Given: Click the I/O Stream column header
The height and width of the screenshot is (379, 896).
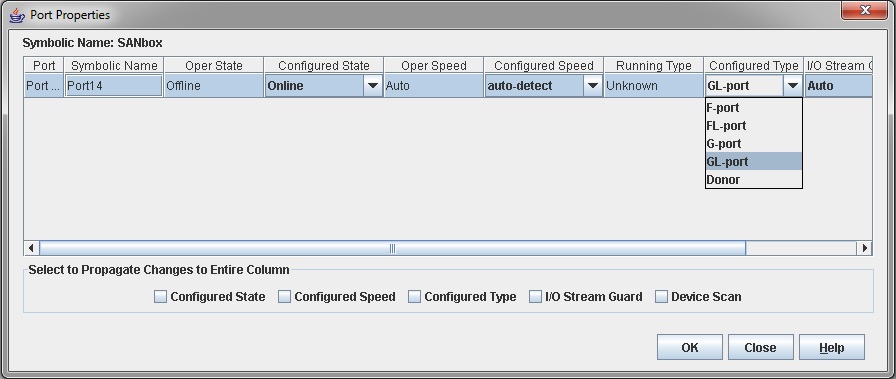Looking at the screenshot, I should tap(838, 66).
